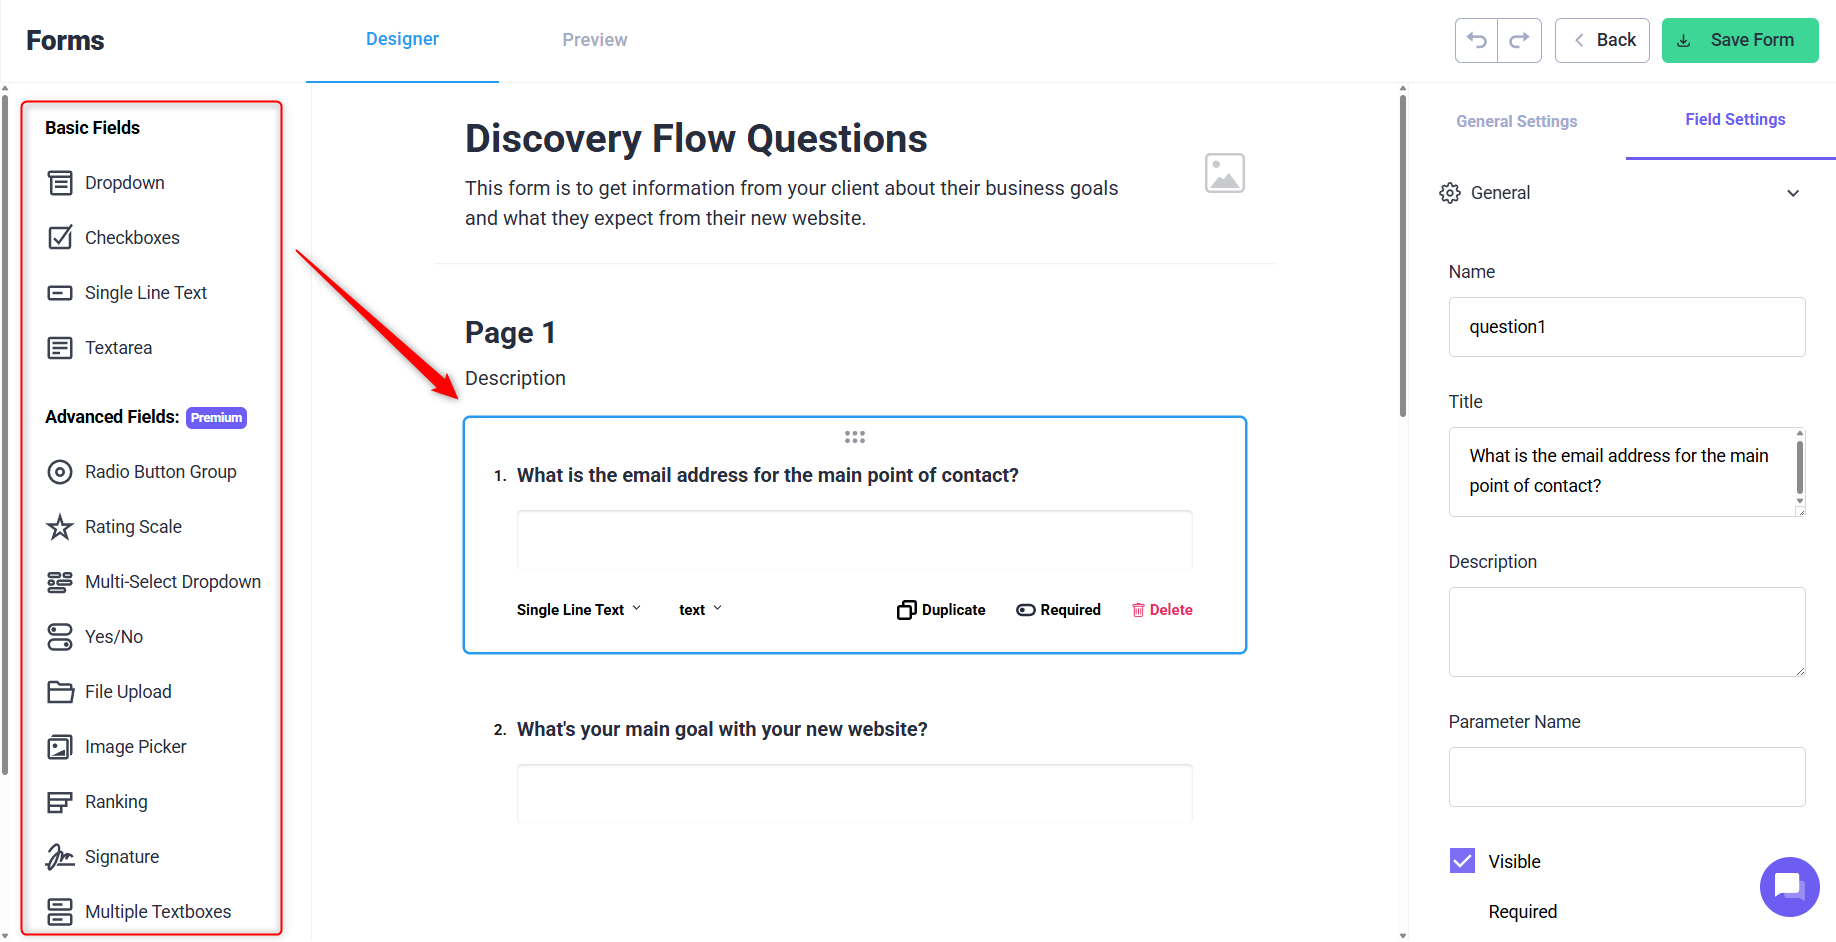Click the redo arrow icon
The height and width of the screenshot is (942, 1836).
click(1519, 40)
